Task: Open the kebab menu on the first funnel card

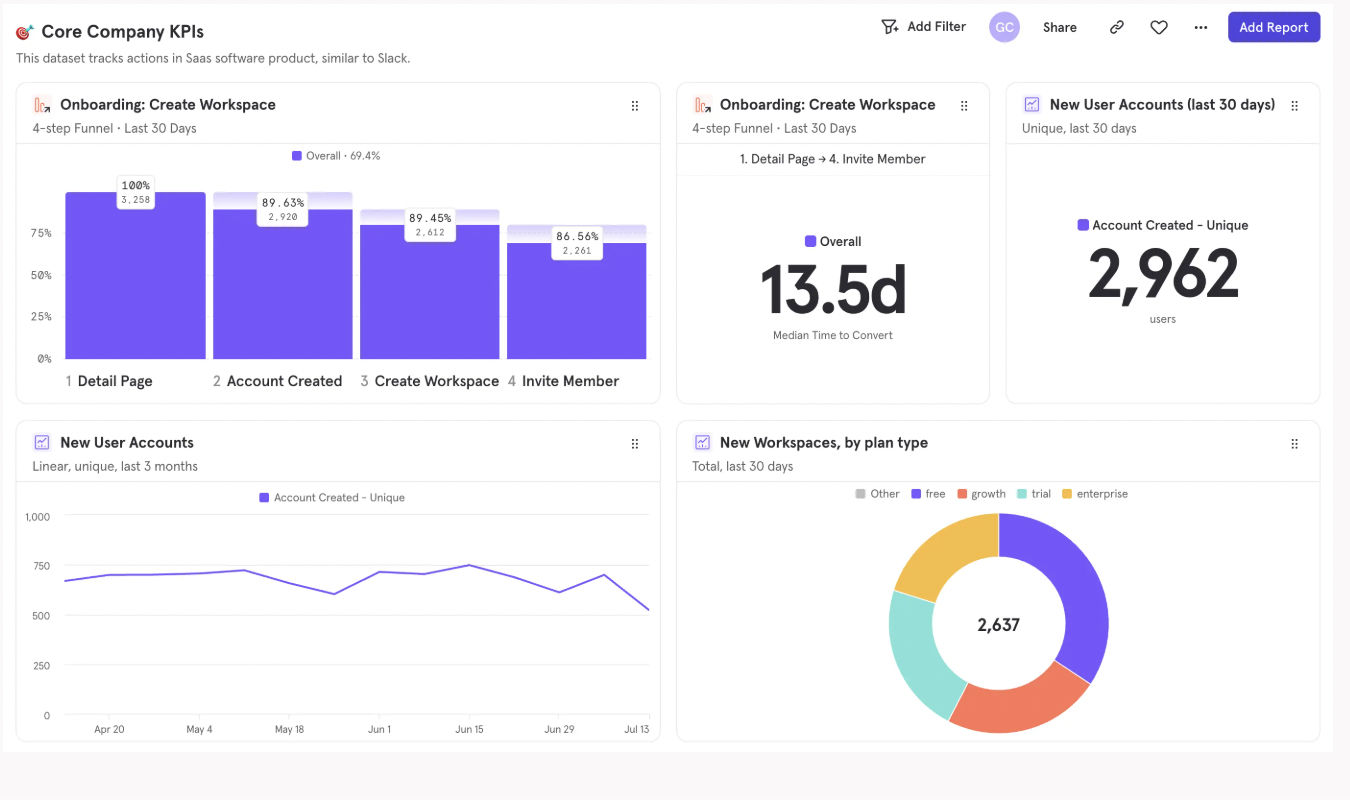Action: pos(635,105)
